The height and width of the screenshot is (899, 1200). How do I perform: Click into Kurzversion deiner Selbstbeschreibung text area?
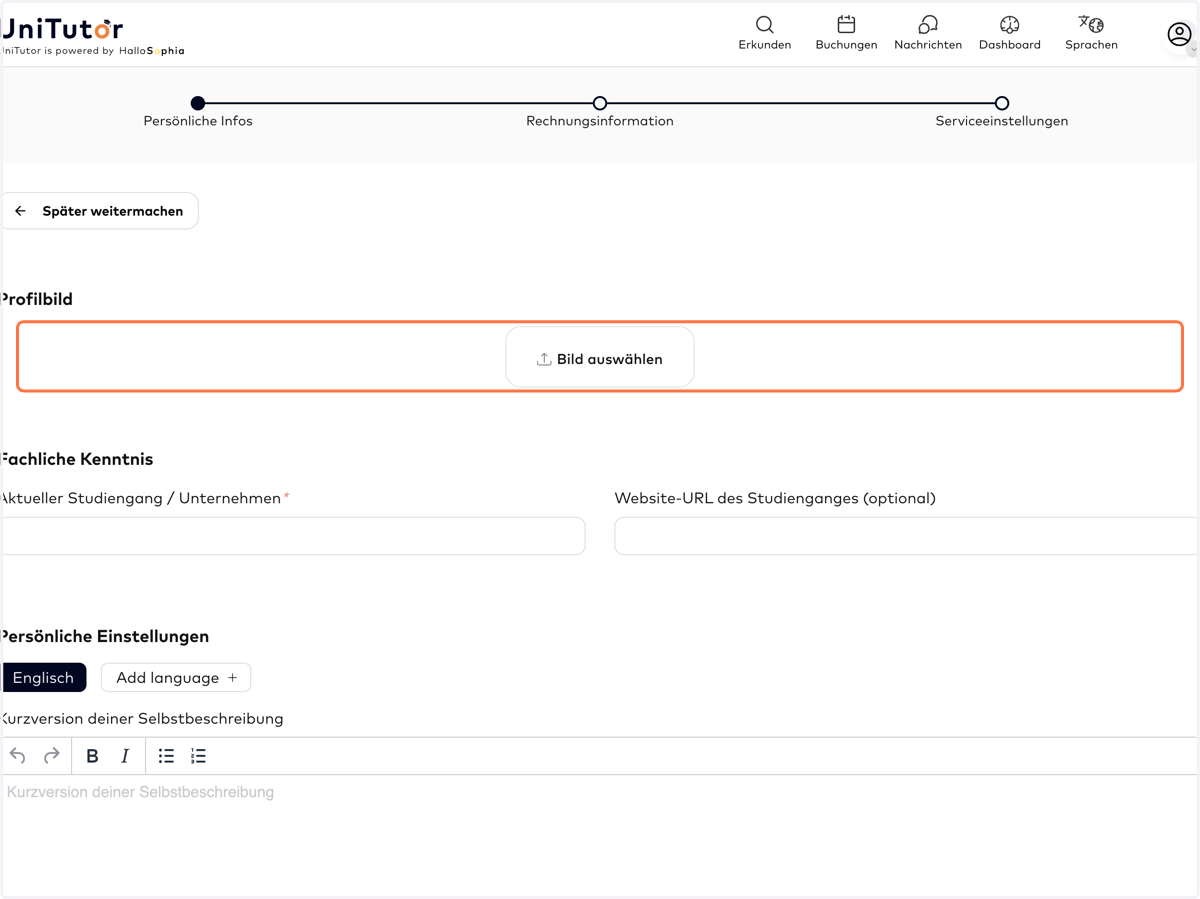coord(600,835)
